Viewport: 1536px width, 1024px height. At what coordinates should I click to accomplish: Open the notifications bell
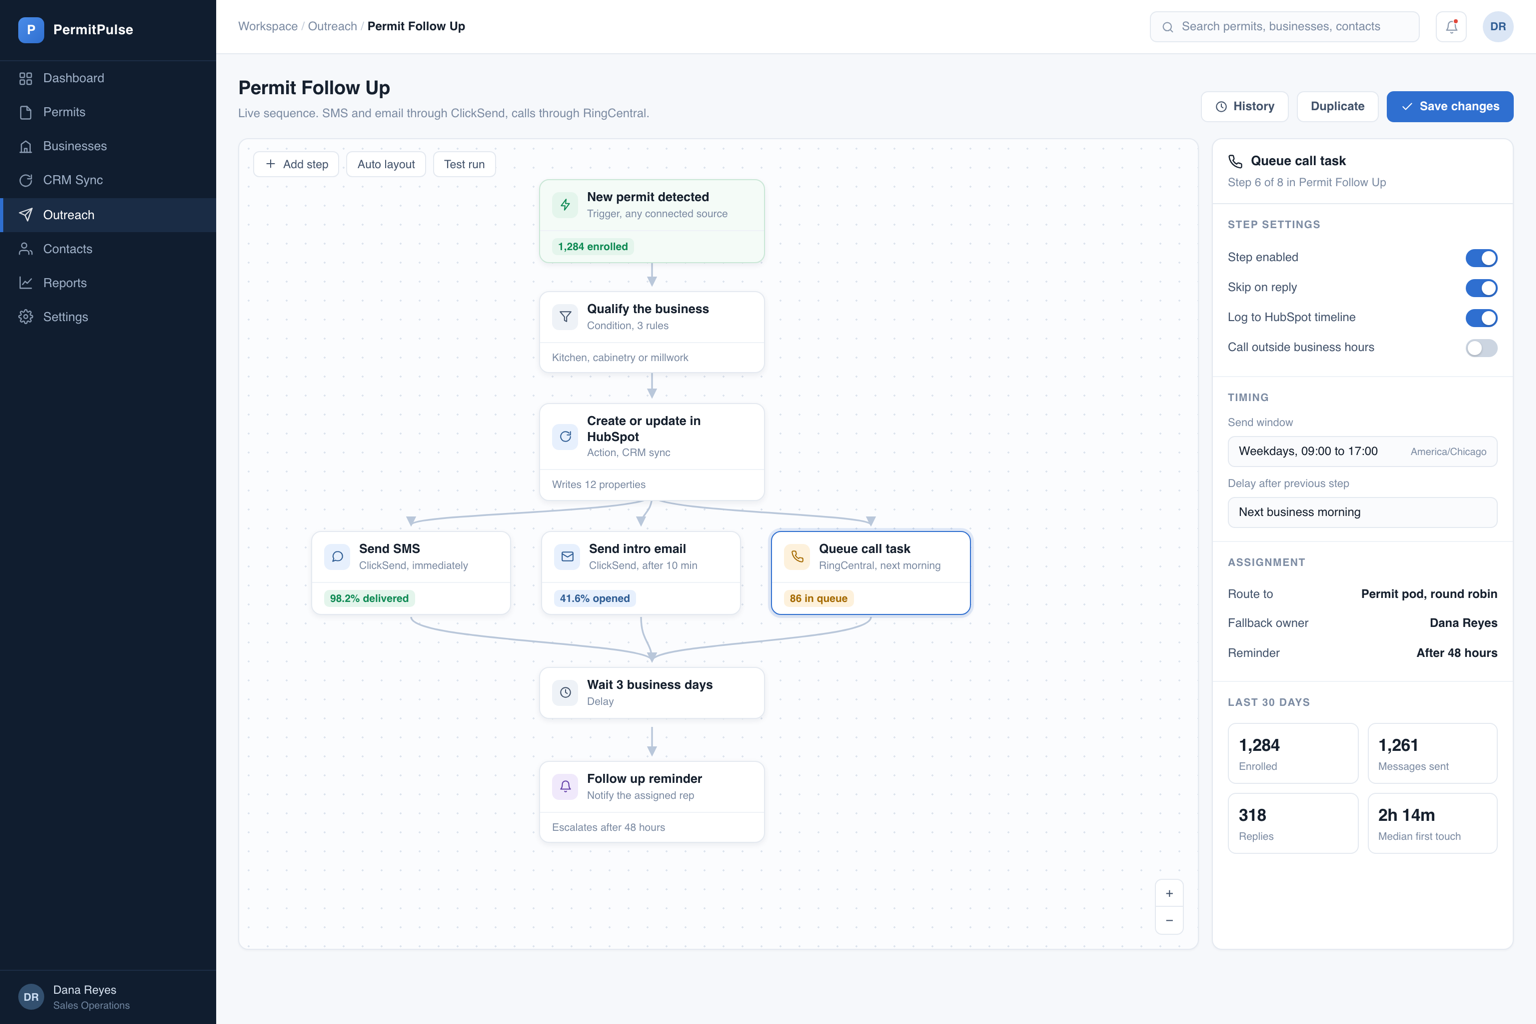tap(1451, 27)
